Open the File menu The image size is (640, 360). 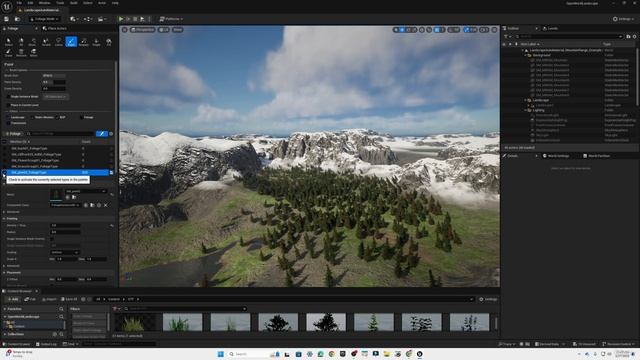pyautogui.click(x=19, y=3)
